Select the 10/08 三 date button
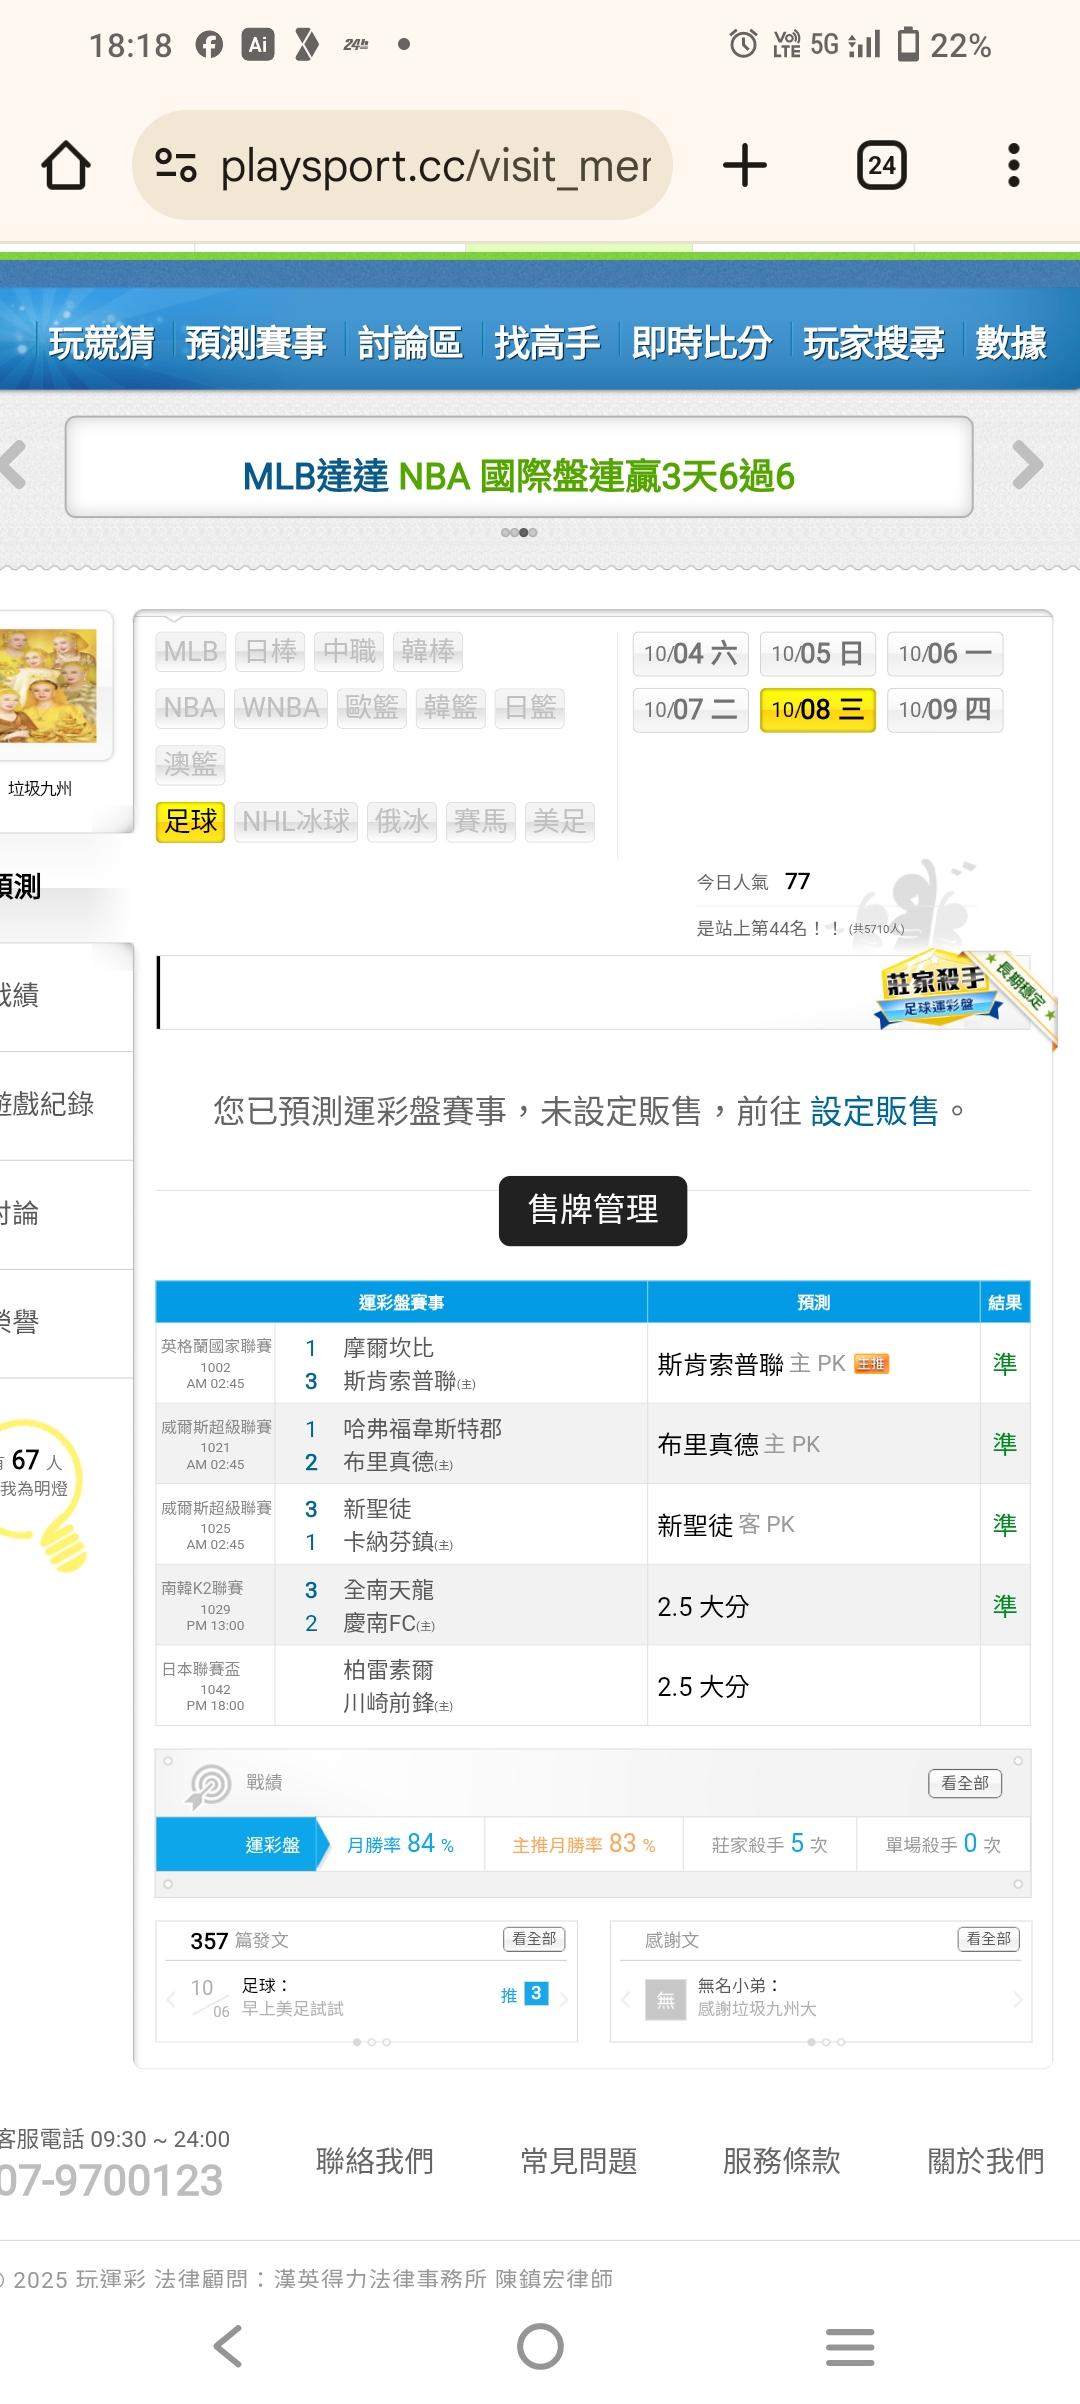This screenshot has height=2404, width=1080. coord(817,710)
